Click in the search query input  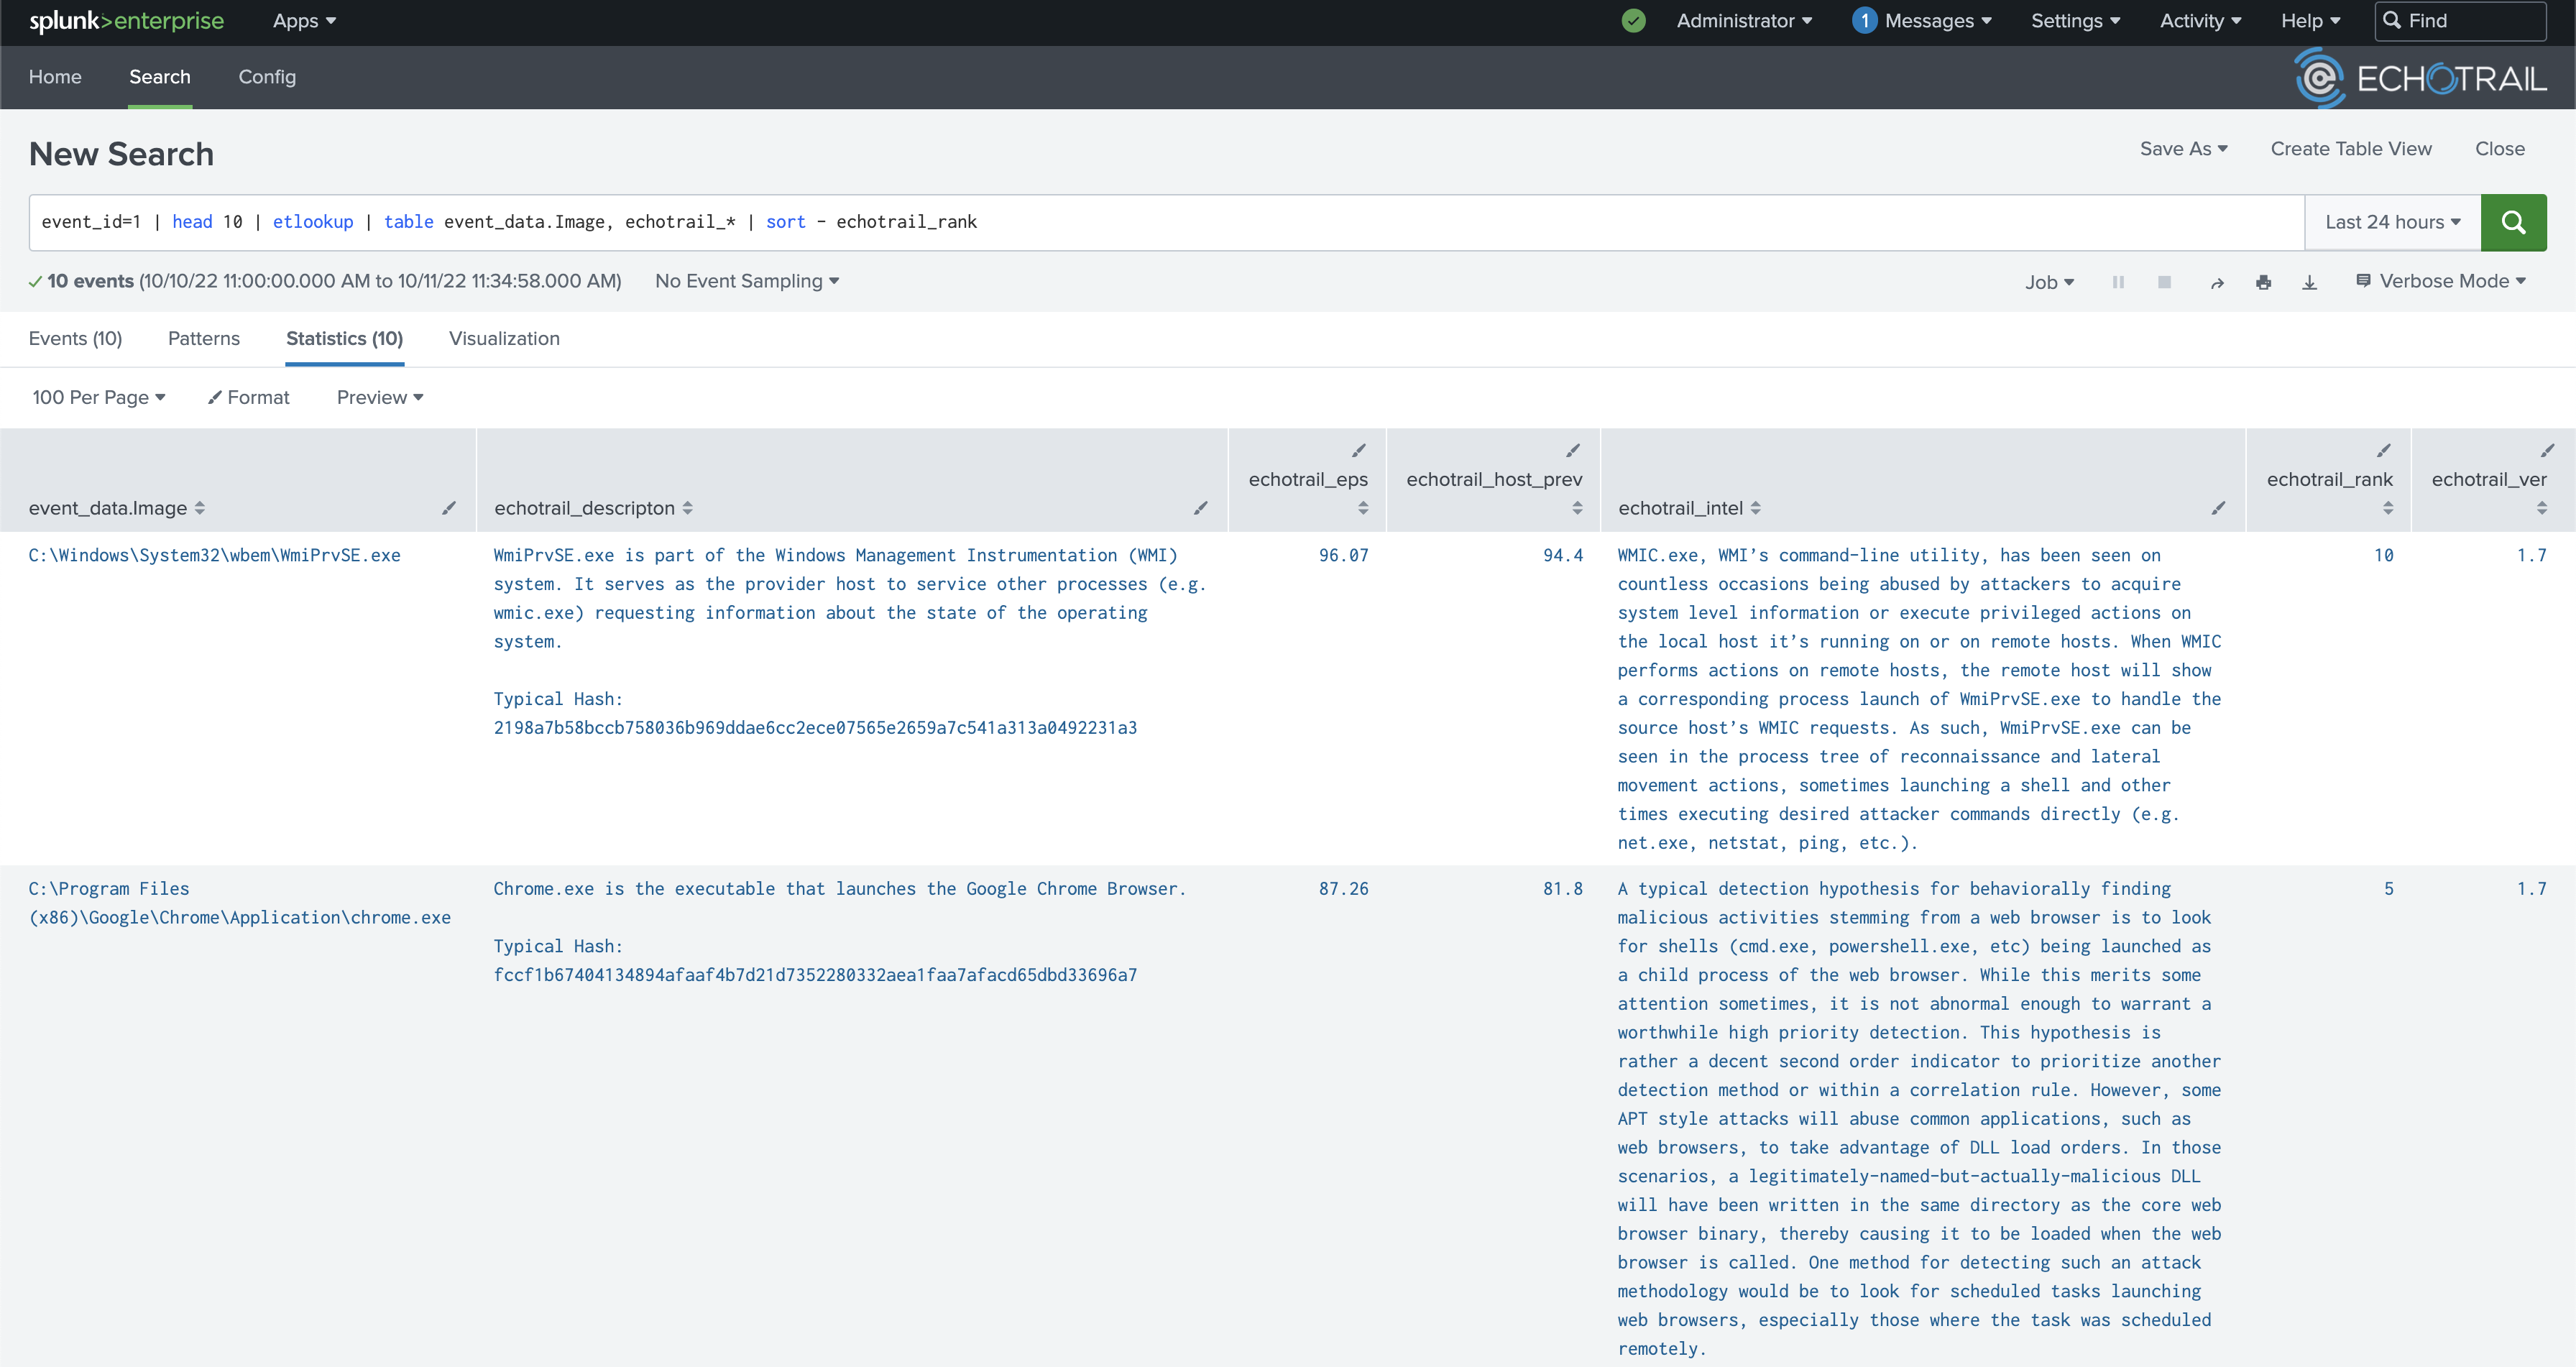(1166, 222)
